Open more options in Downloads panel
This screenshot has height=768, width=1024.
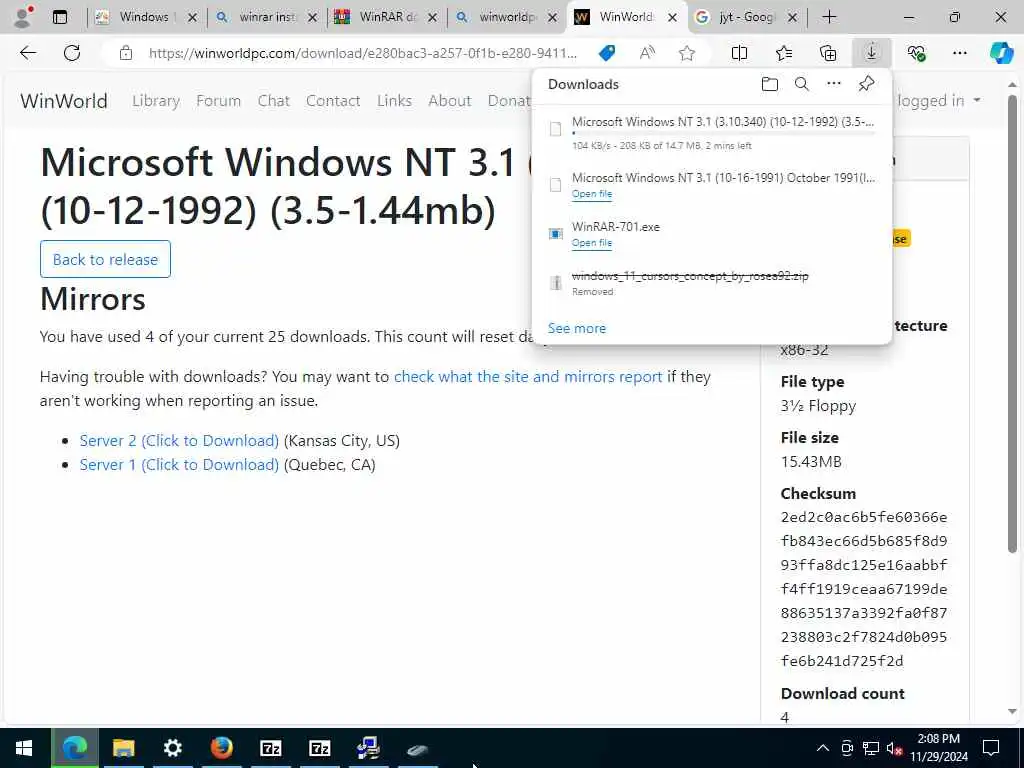tap(834, 84)
